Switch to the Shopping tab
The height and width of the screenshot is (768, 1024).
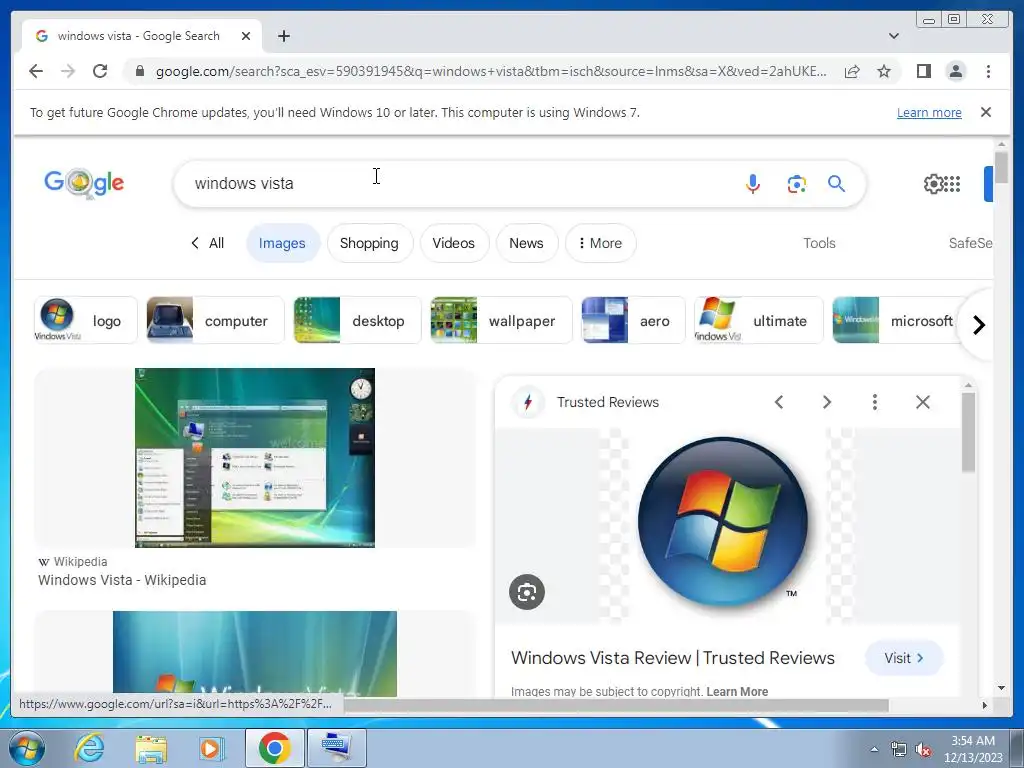(369, 243)
